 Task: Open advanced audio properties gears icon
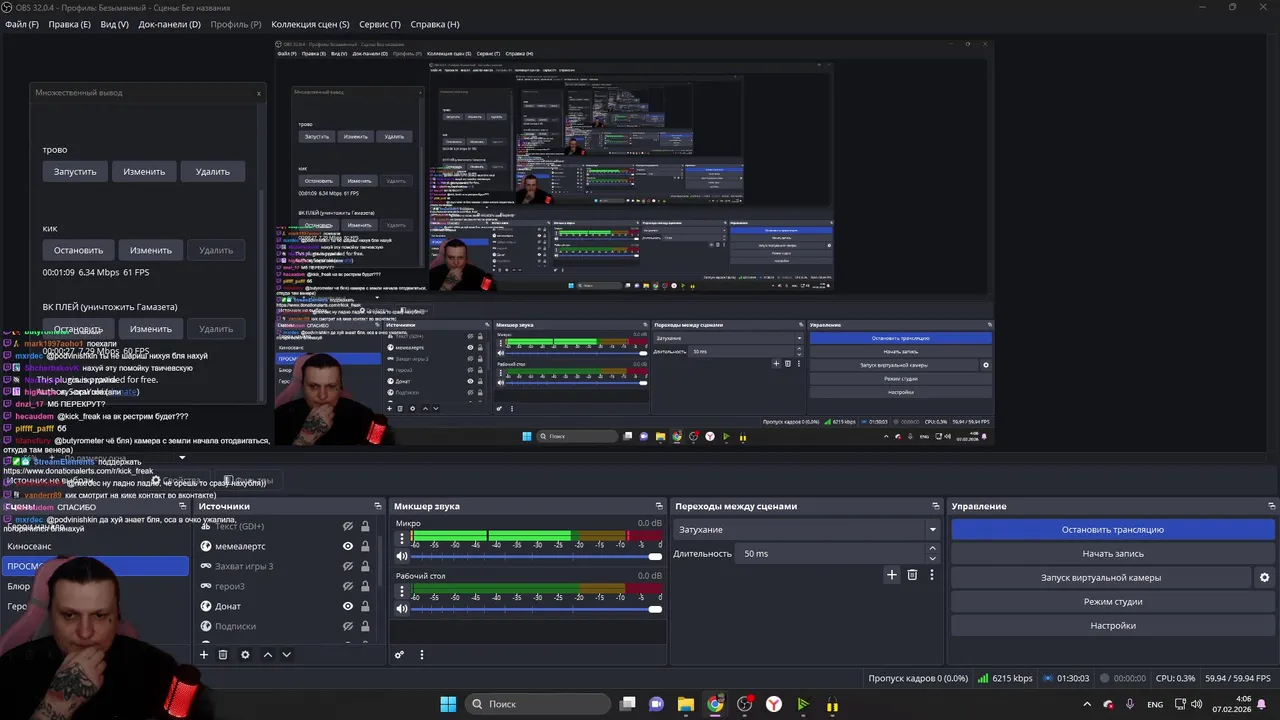tap(399, 655)
